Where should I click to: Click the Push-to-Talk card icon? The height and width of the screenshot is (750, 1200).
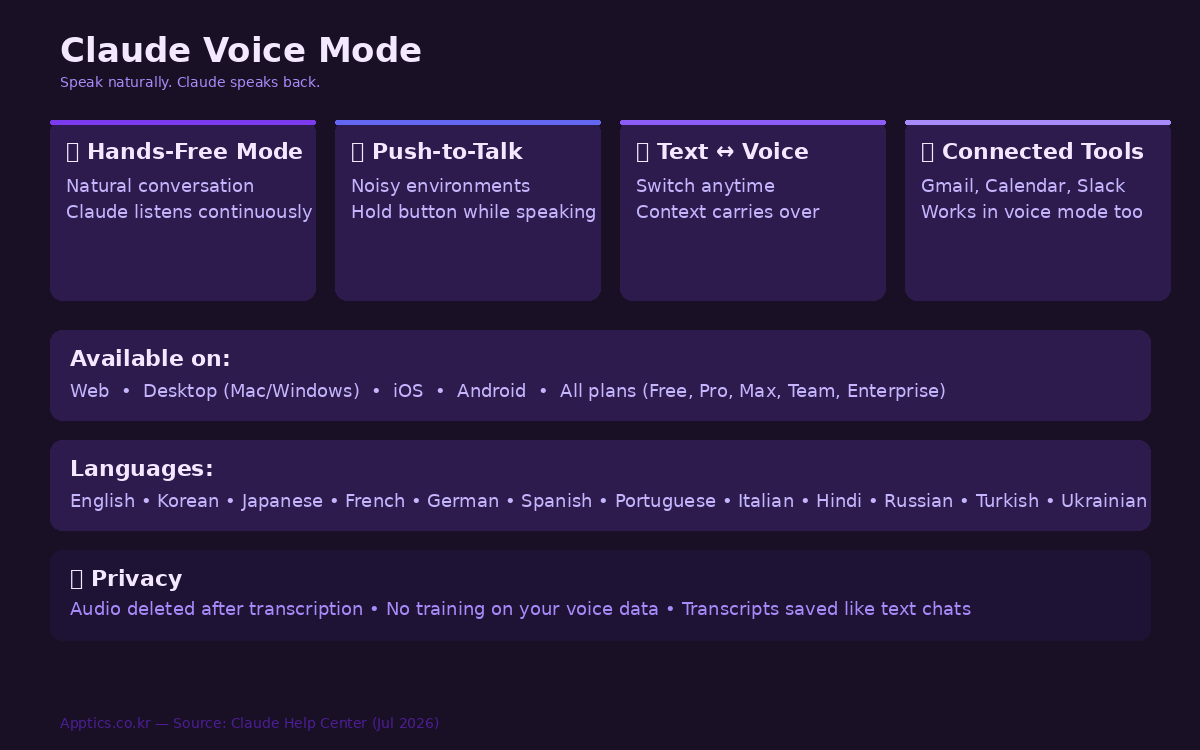358,152
